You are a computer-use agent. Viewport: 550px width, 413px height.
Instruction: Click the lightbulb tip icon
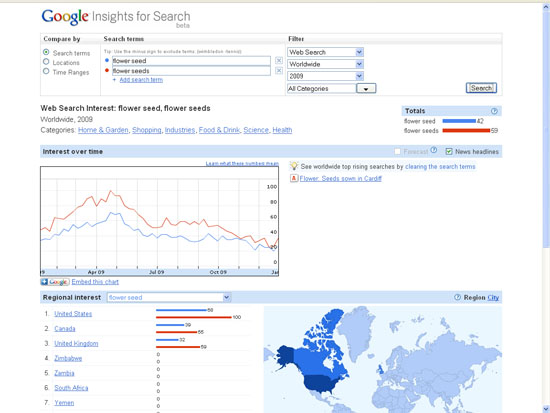coord(294,166)
